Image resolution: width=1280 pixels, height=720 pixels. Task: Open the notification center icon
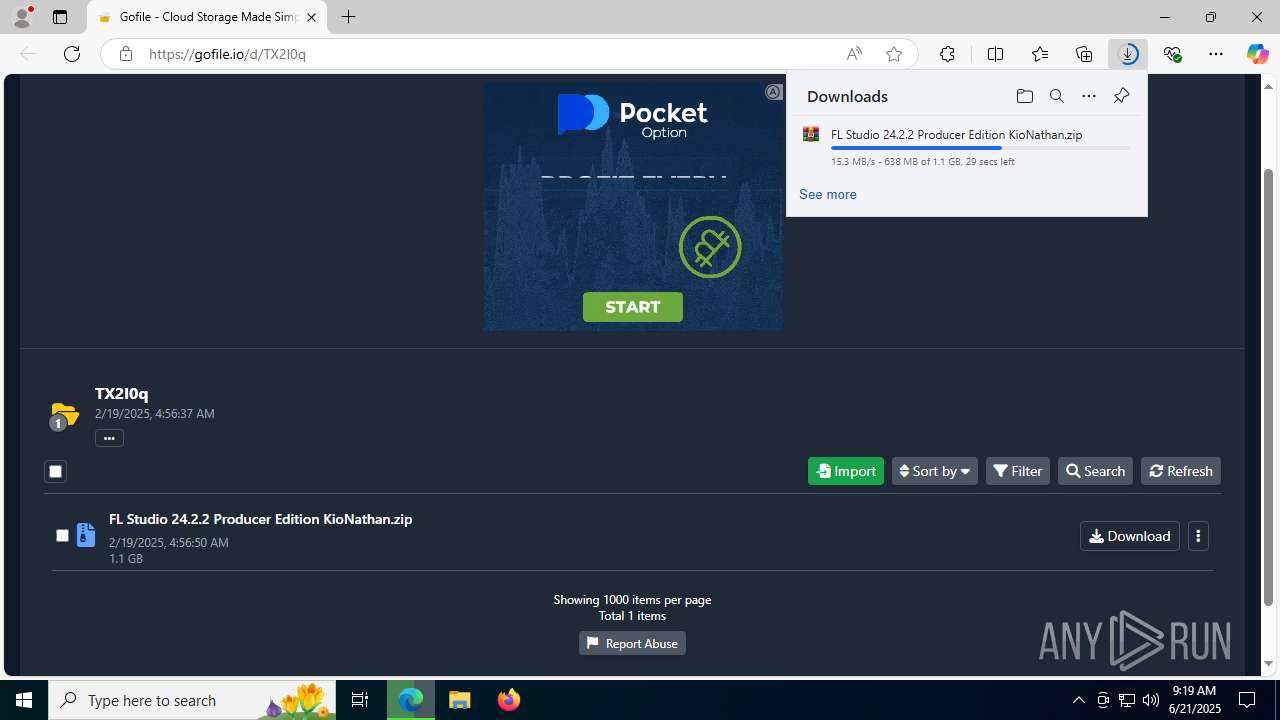pos(1248,700)
